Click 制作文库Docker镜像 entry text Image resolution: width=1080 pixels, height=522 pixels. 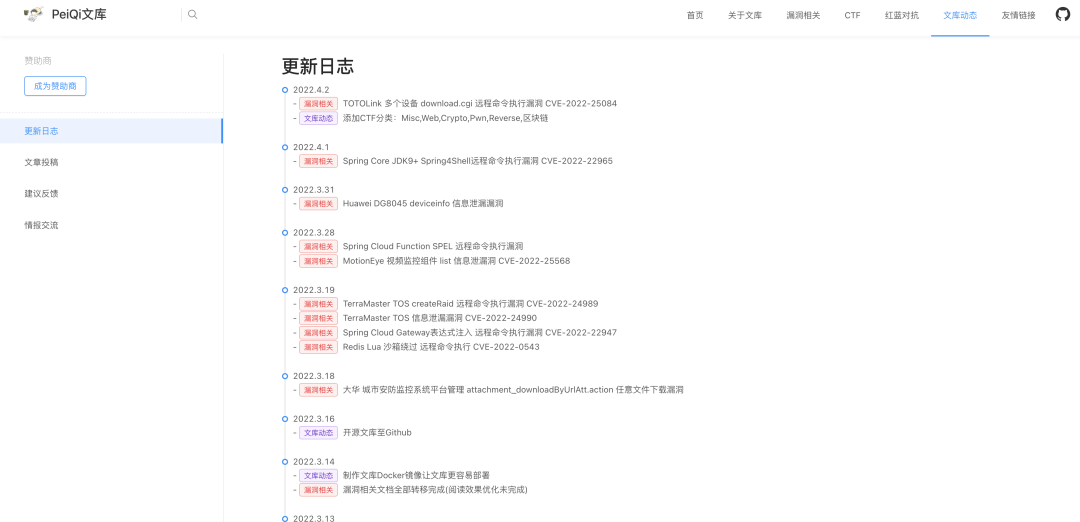coord(417,475)
